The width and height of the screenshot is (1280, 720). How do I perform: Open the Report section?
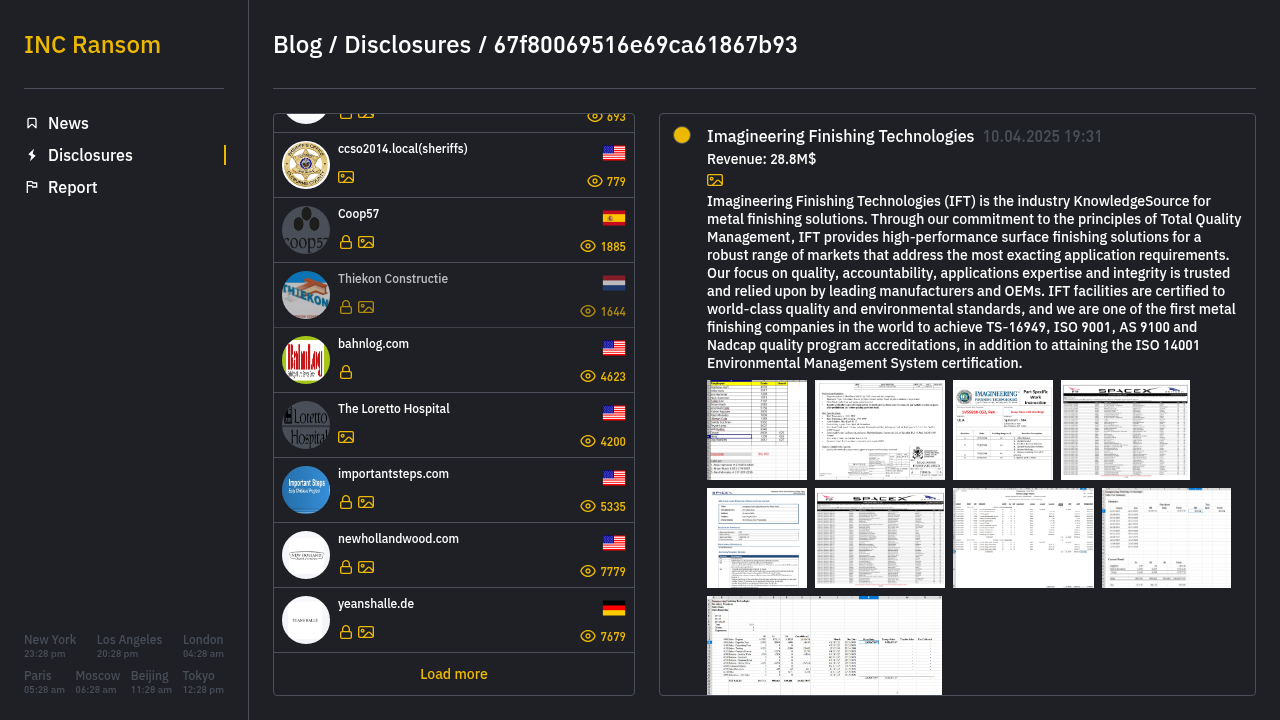coord(72,187)
